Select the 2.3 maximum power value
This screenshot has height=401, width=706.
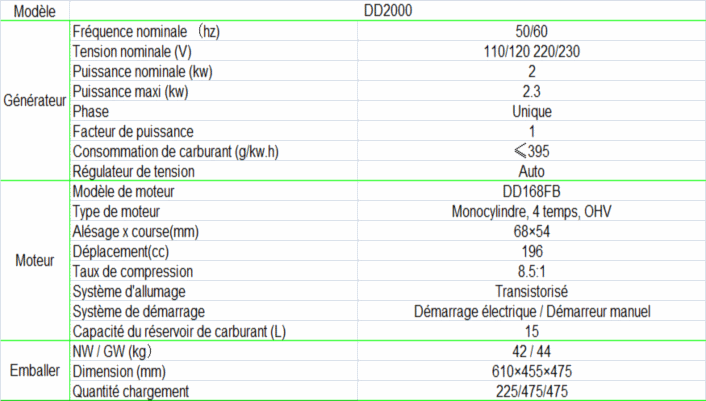531,92
